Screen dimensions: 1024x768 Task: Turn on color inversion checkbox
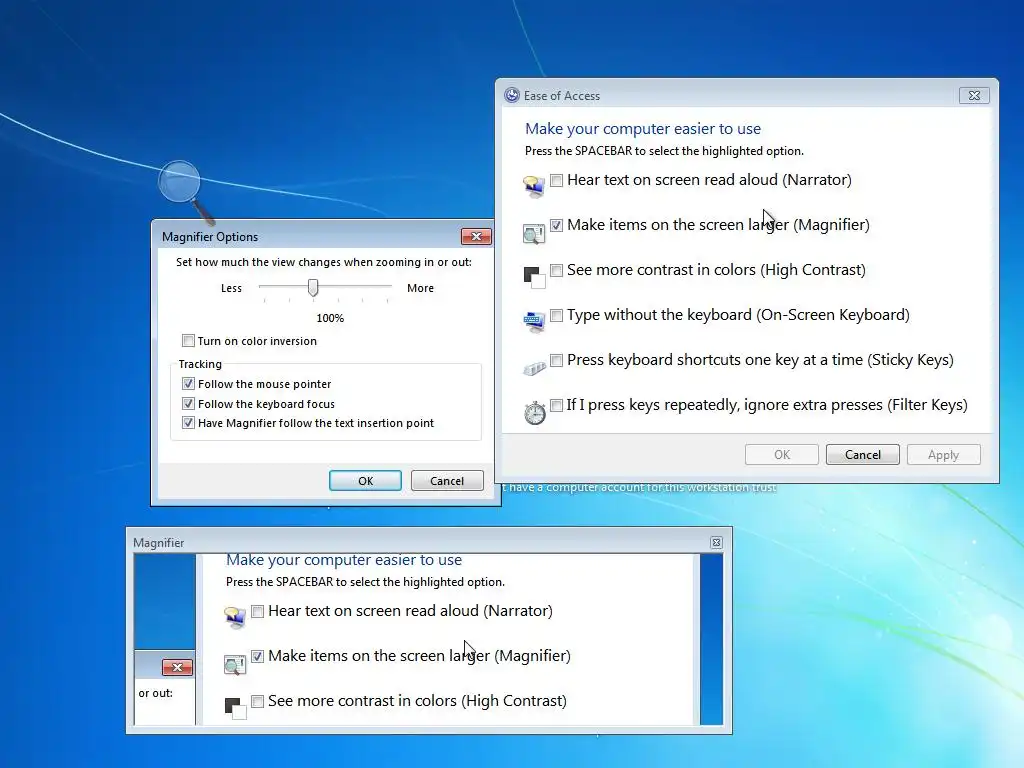[188, 341]
